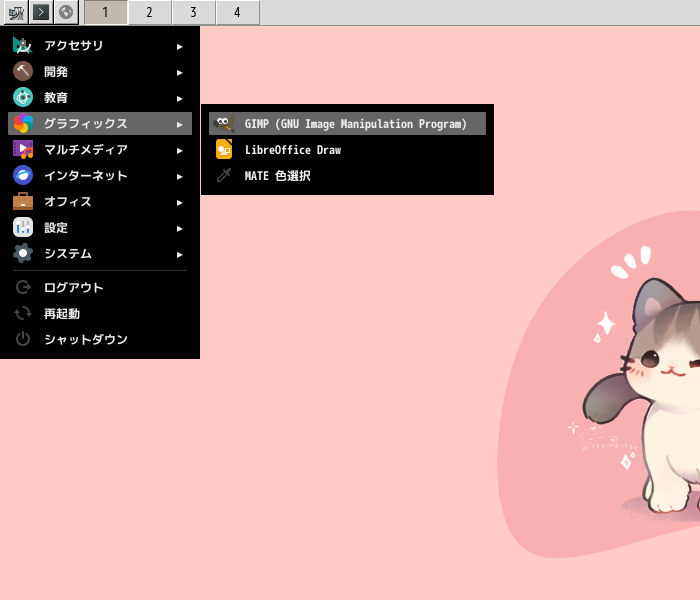Switch to workspace 3

[193, 12]
